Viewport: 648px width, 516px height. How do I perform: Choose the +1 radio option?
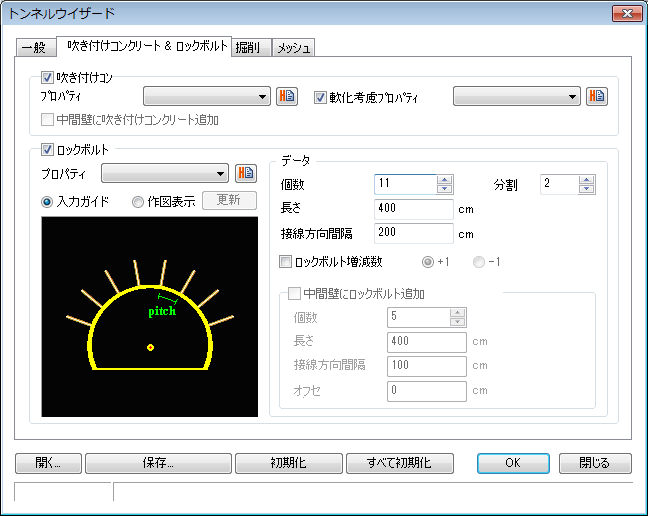click(x=428, y=262)
